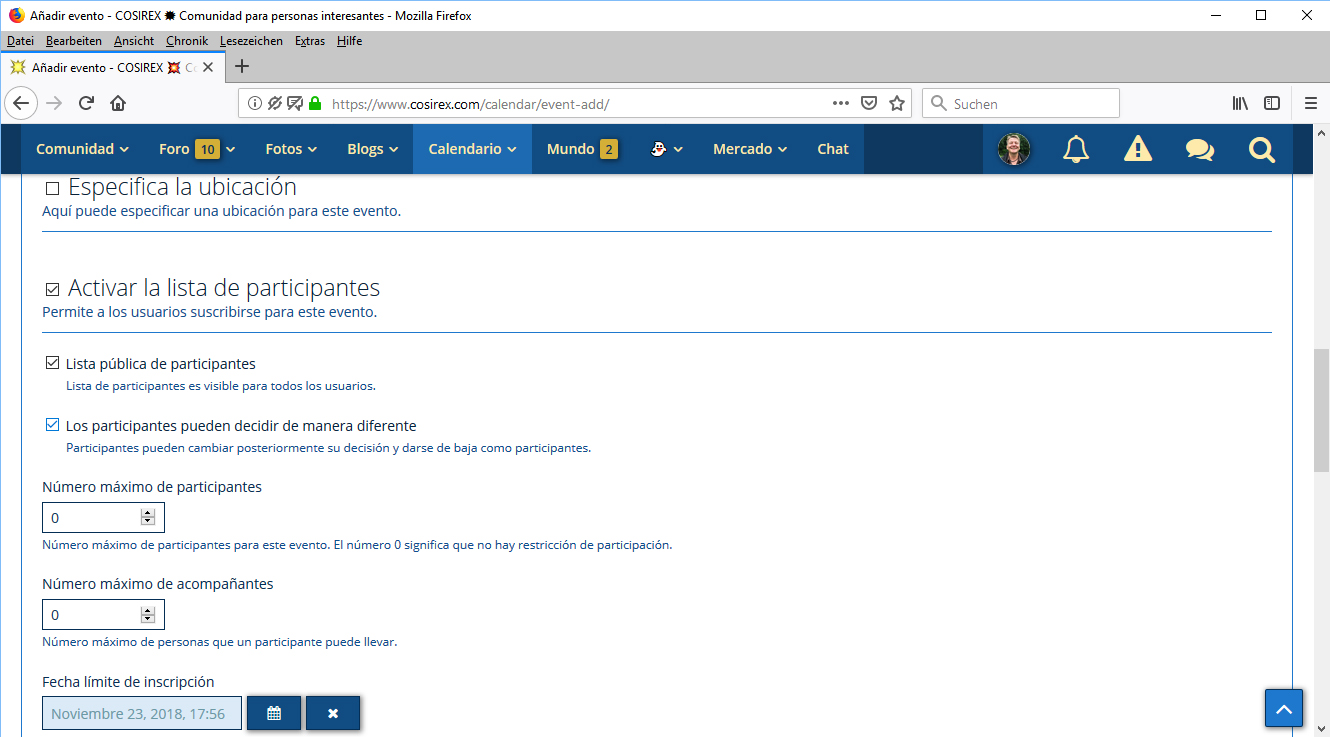Enable the Especifica la ubicación checkbox

(x=53, y=188)
